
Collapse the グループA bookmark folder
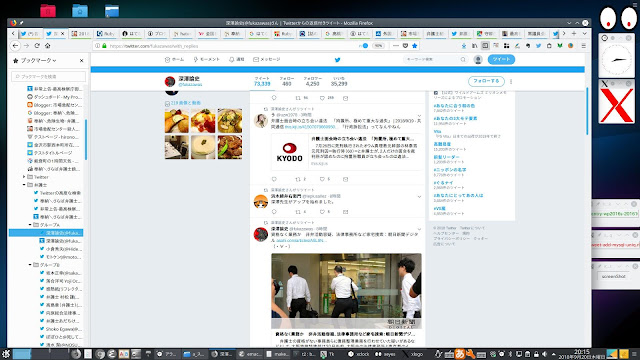tap(30, 225)
